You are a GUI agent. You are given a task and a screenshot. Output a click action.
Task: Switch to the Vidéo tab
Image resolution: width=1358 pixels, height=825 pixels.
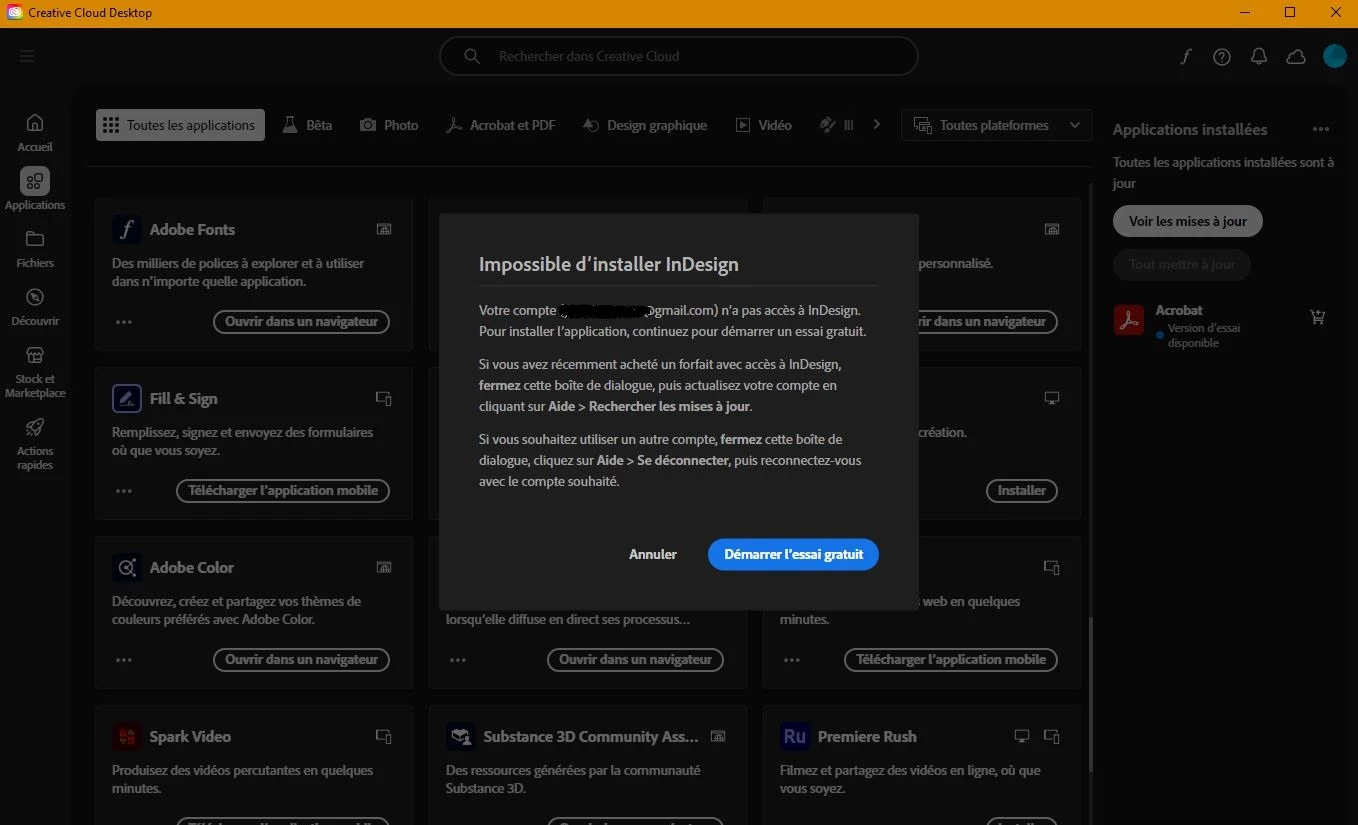[764, 125]
